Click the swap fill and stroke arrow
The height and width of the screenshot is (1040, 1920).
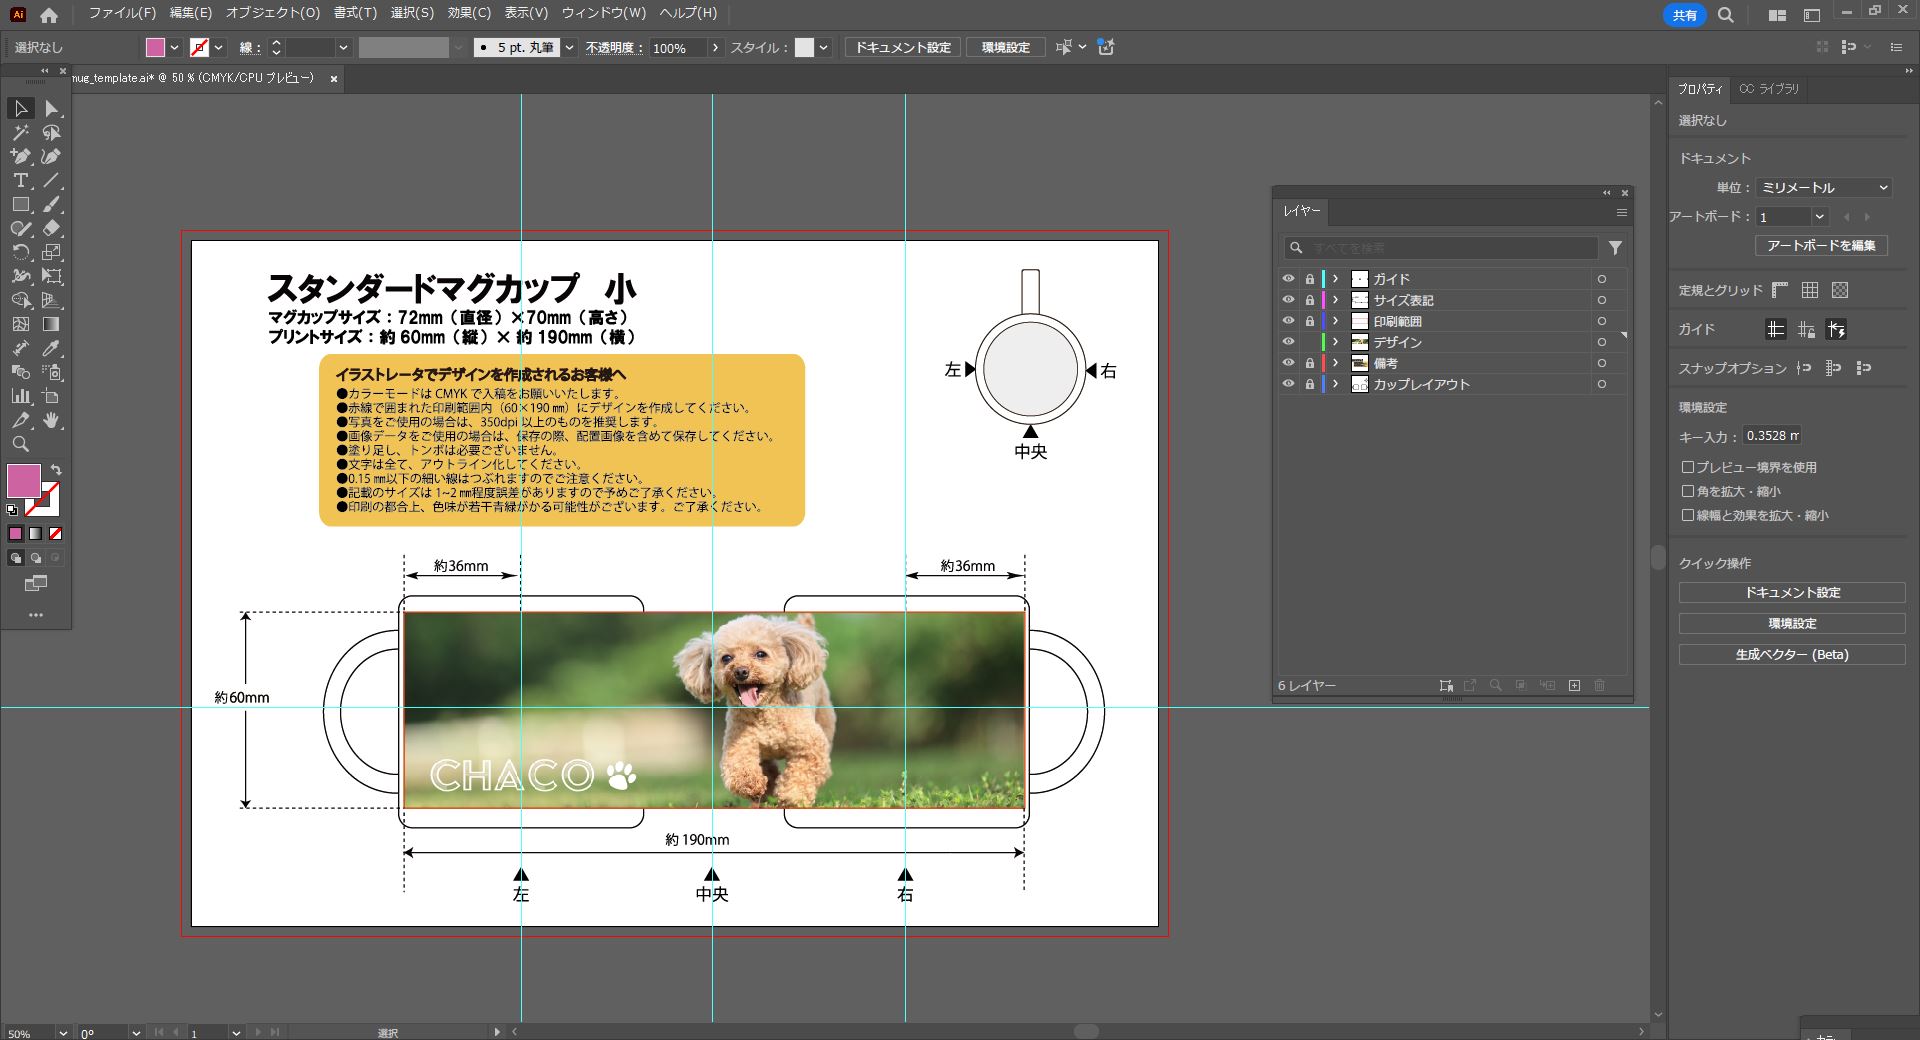56,469
